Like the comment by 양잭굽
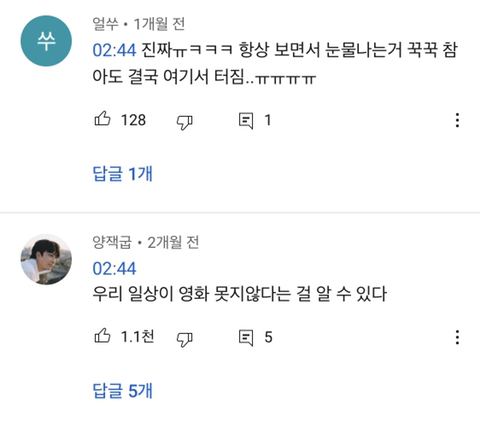Image resolution: width=480 pixels, height=424 pixels. [x=102, y=336]
